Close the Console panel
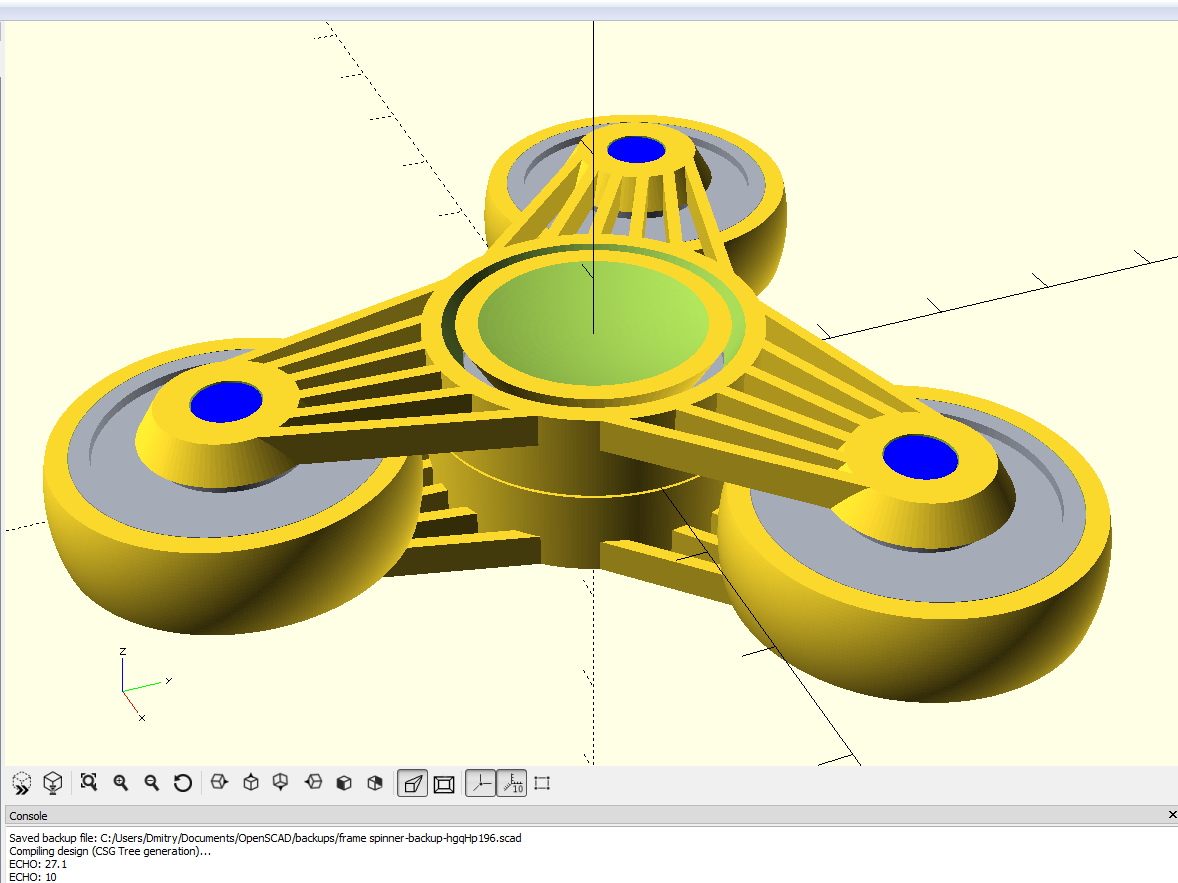The image size is (1178, 883). pyautogui.click(x=1172, y=815)
